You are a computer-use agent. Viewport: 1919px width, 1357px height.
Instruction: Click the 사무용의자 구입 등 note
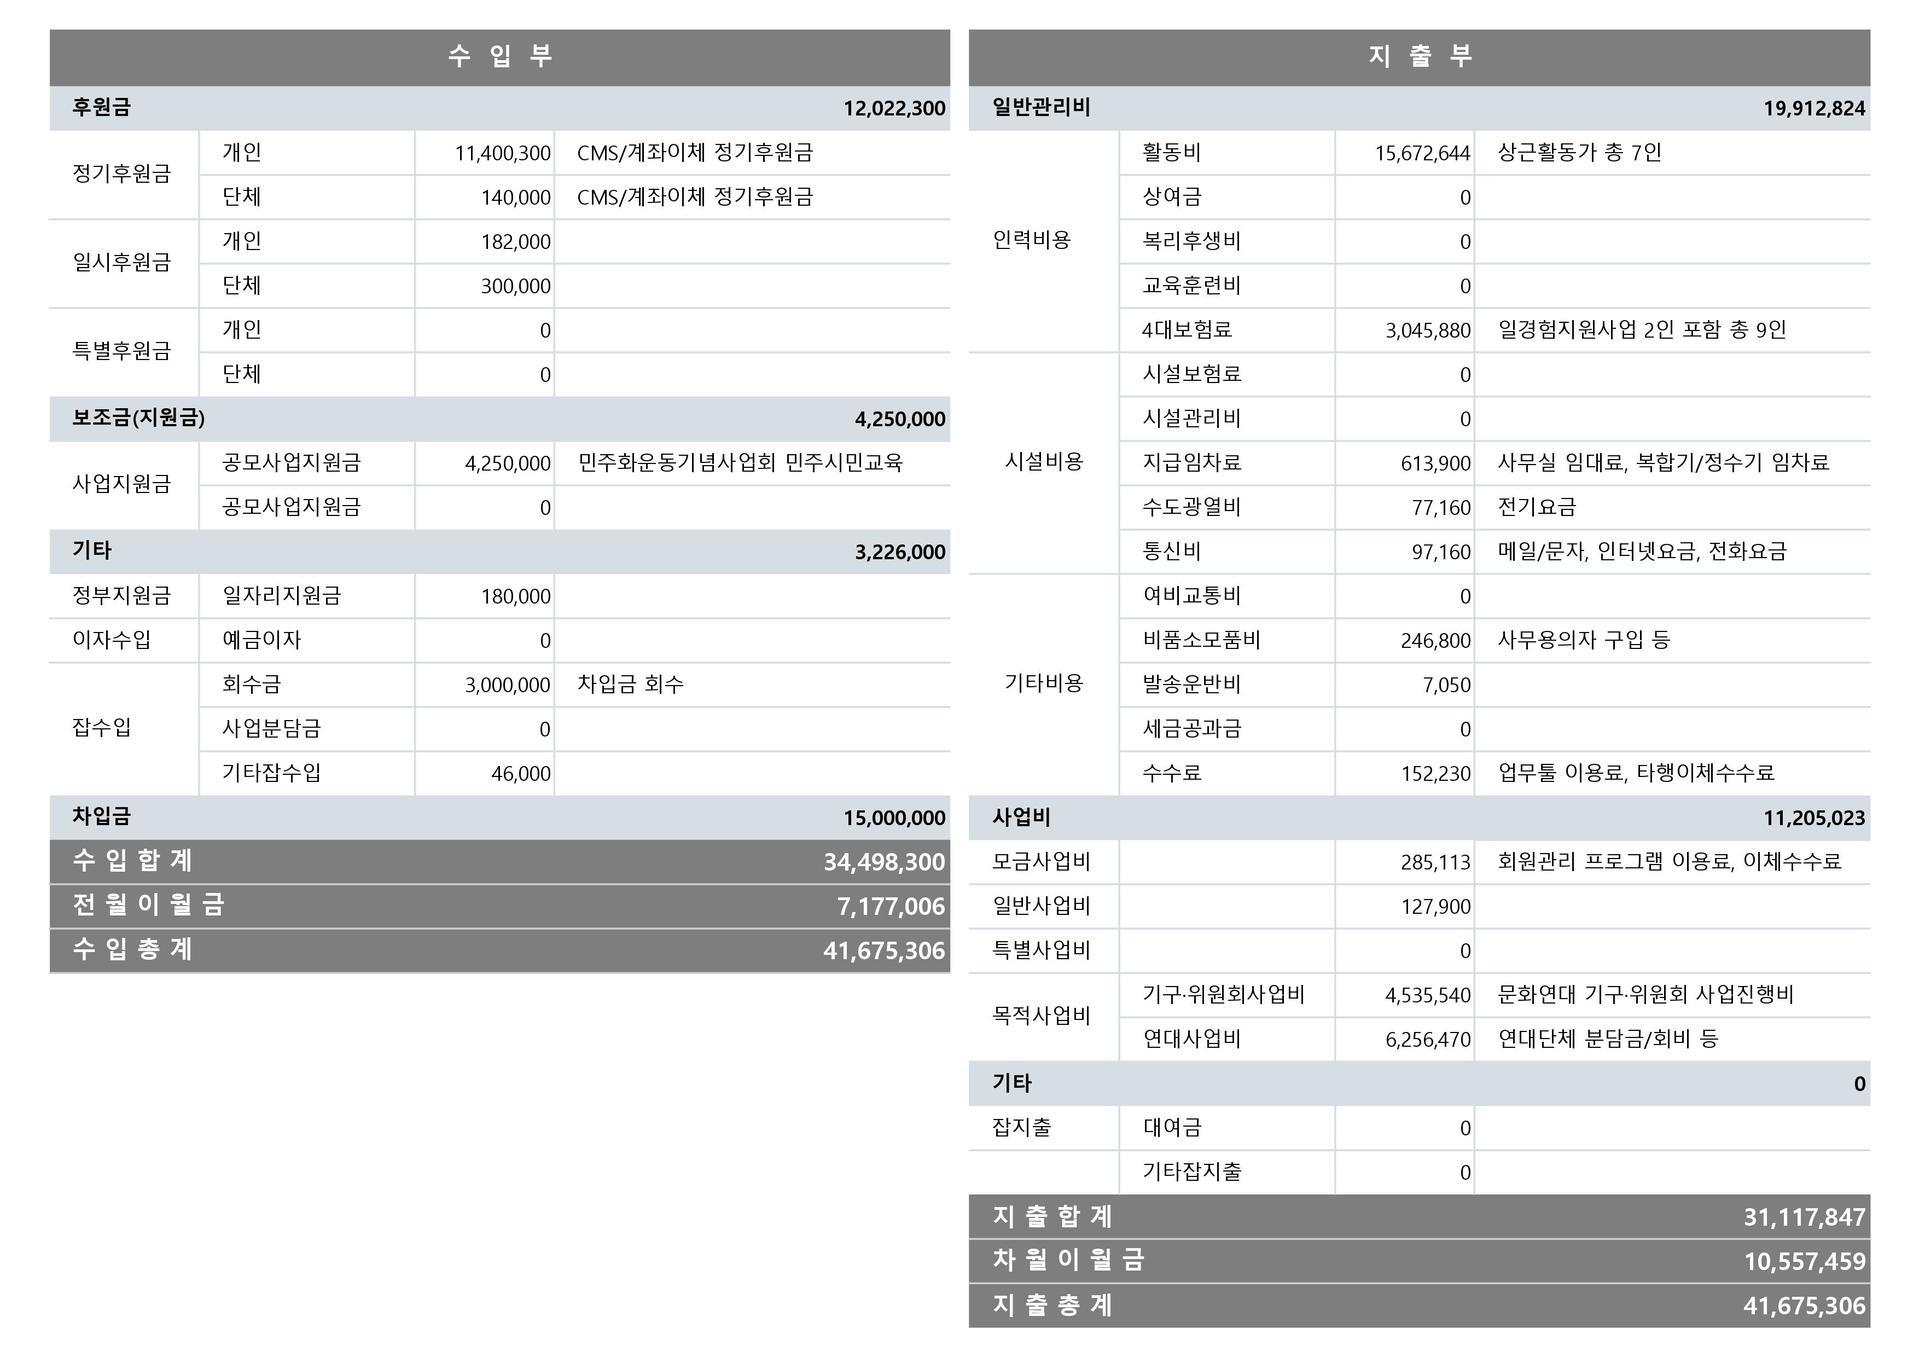click(1583, 640)
